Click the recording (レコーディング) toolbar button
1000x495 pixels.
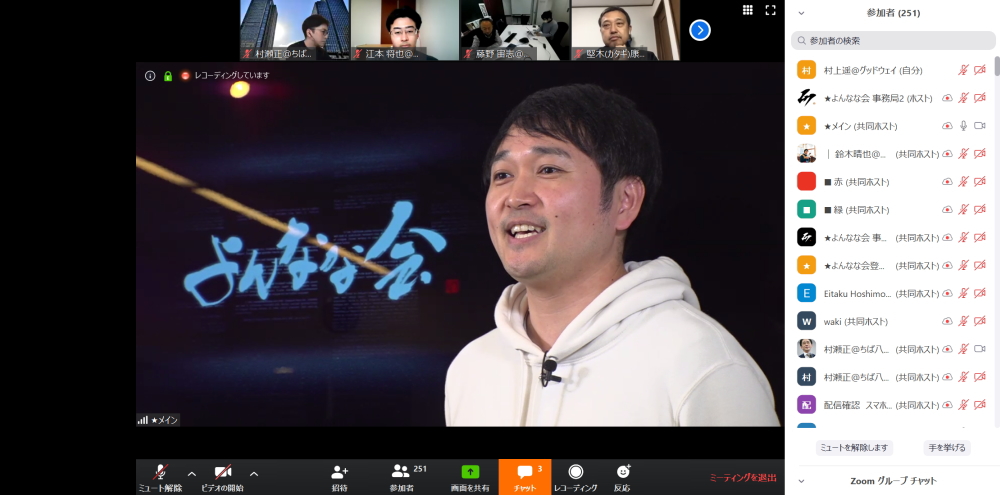tap(575, 477)
